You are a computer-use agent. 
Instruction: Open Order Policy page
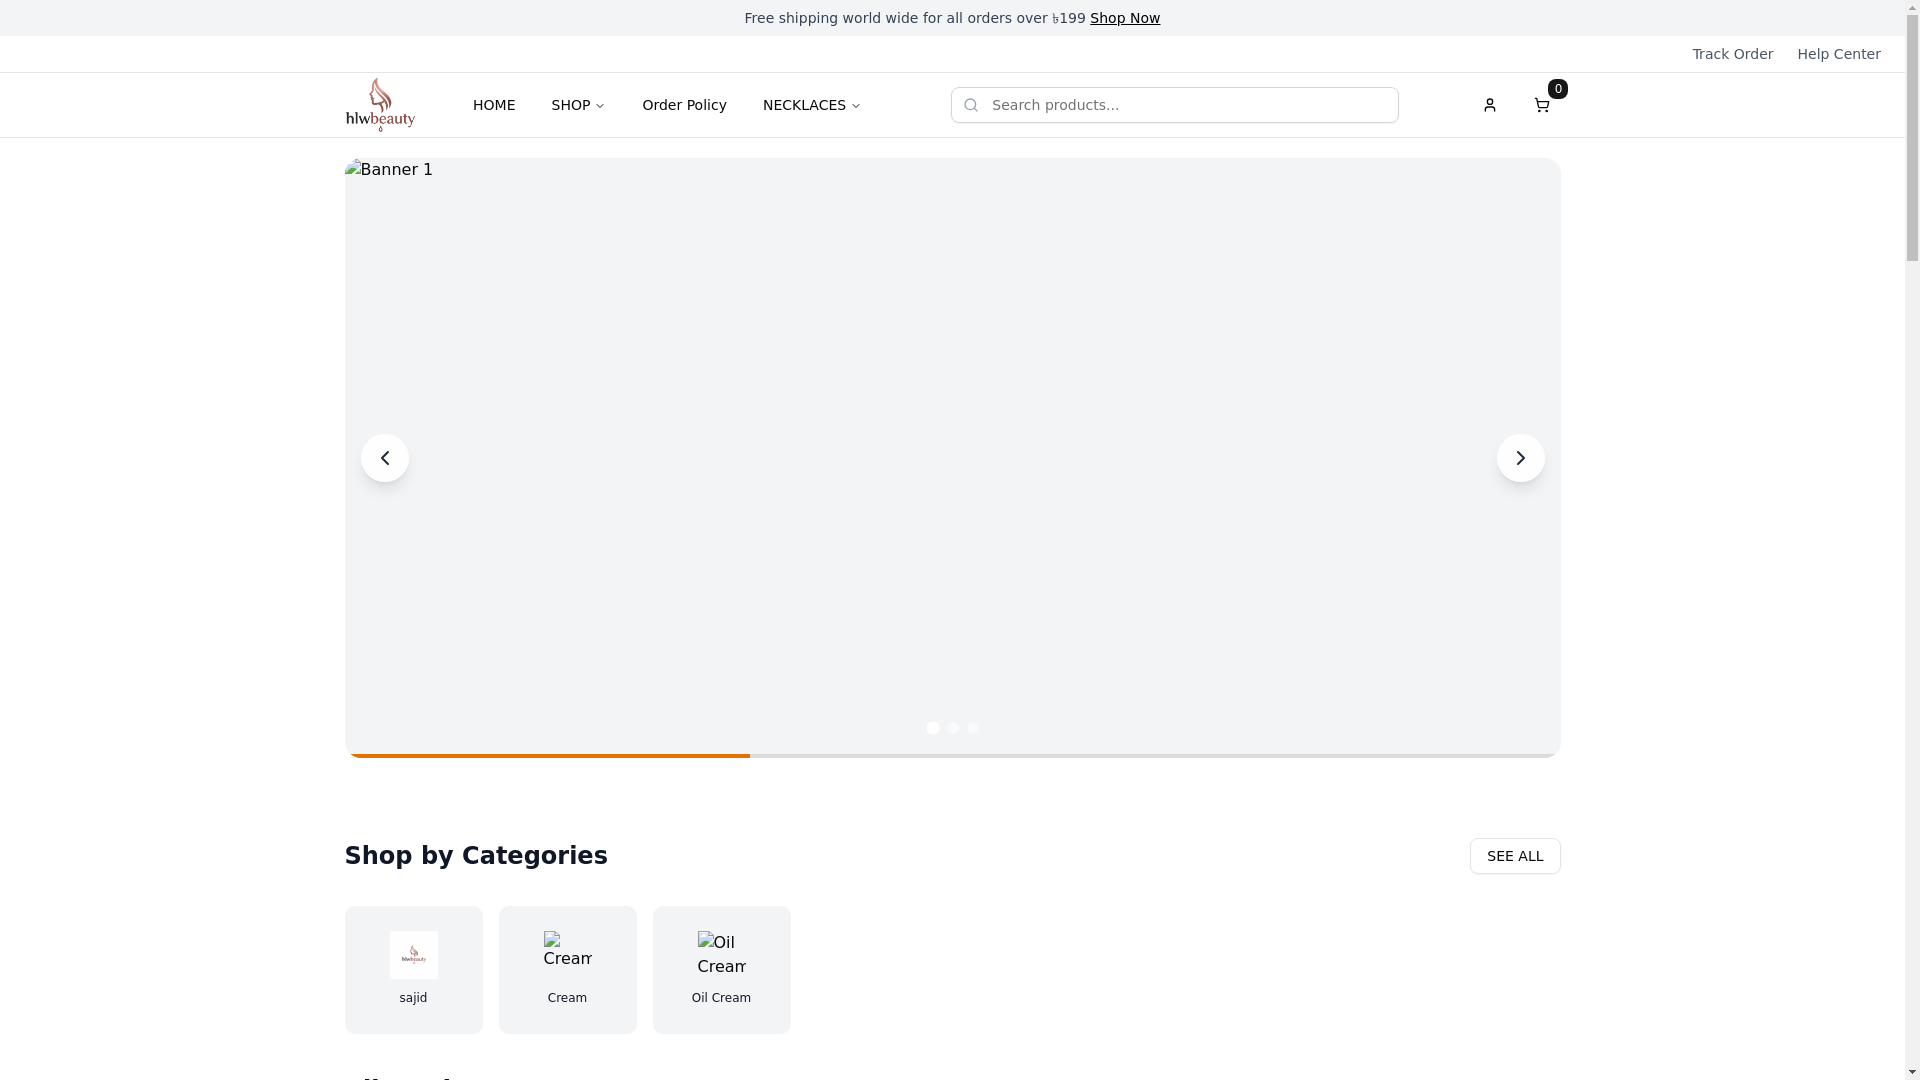pos(684,105)
